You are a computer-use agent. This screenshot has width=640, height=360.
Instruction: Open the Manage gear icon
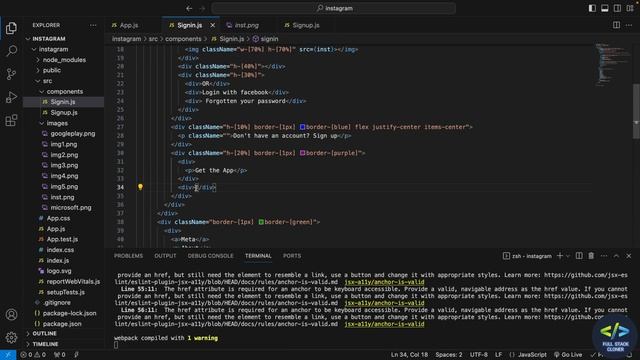click(11, 337)
